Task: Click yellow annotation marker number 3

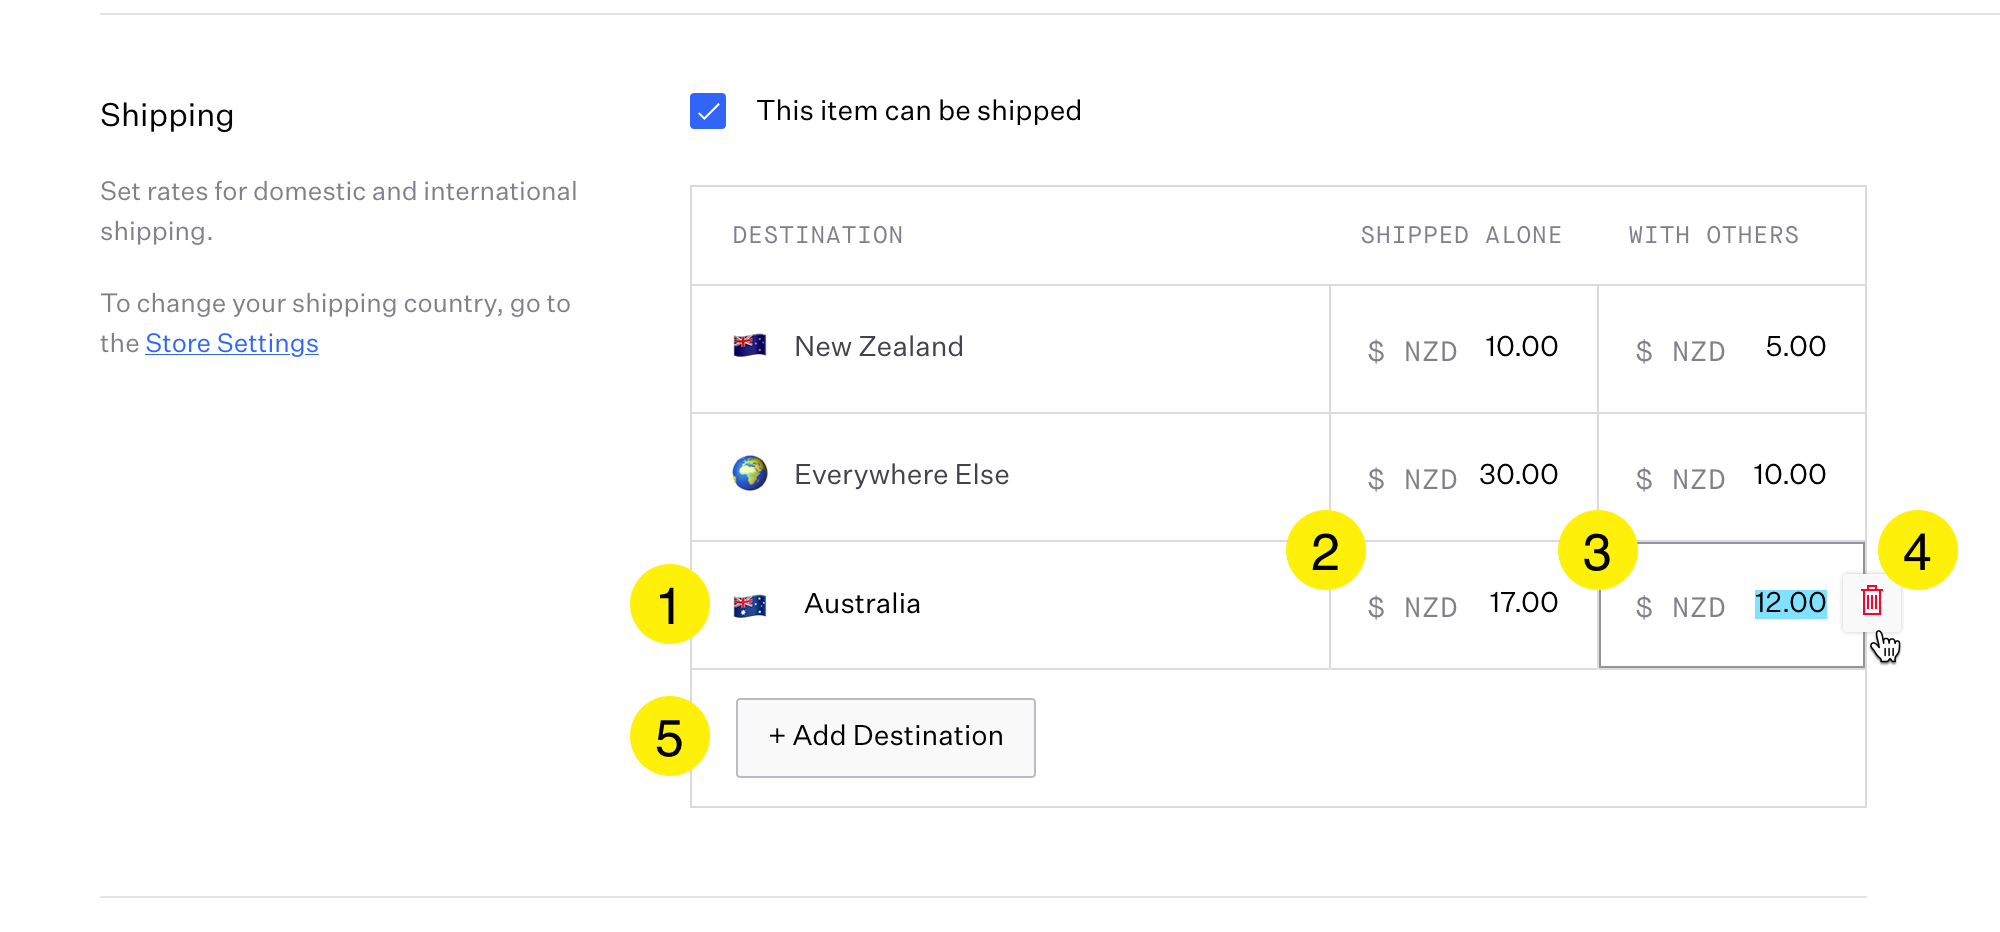Action: click(x=1597, y=550)
